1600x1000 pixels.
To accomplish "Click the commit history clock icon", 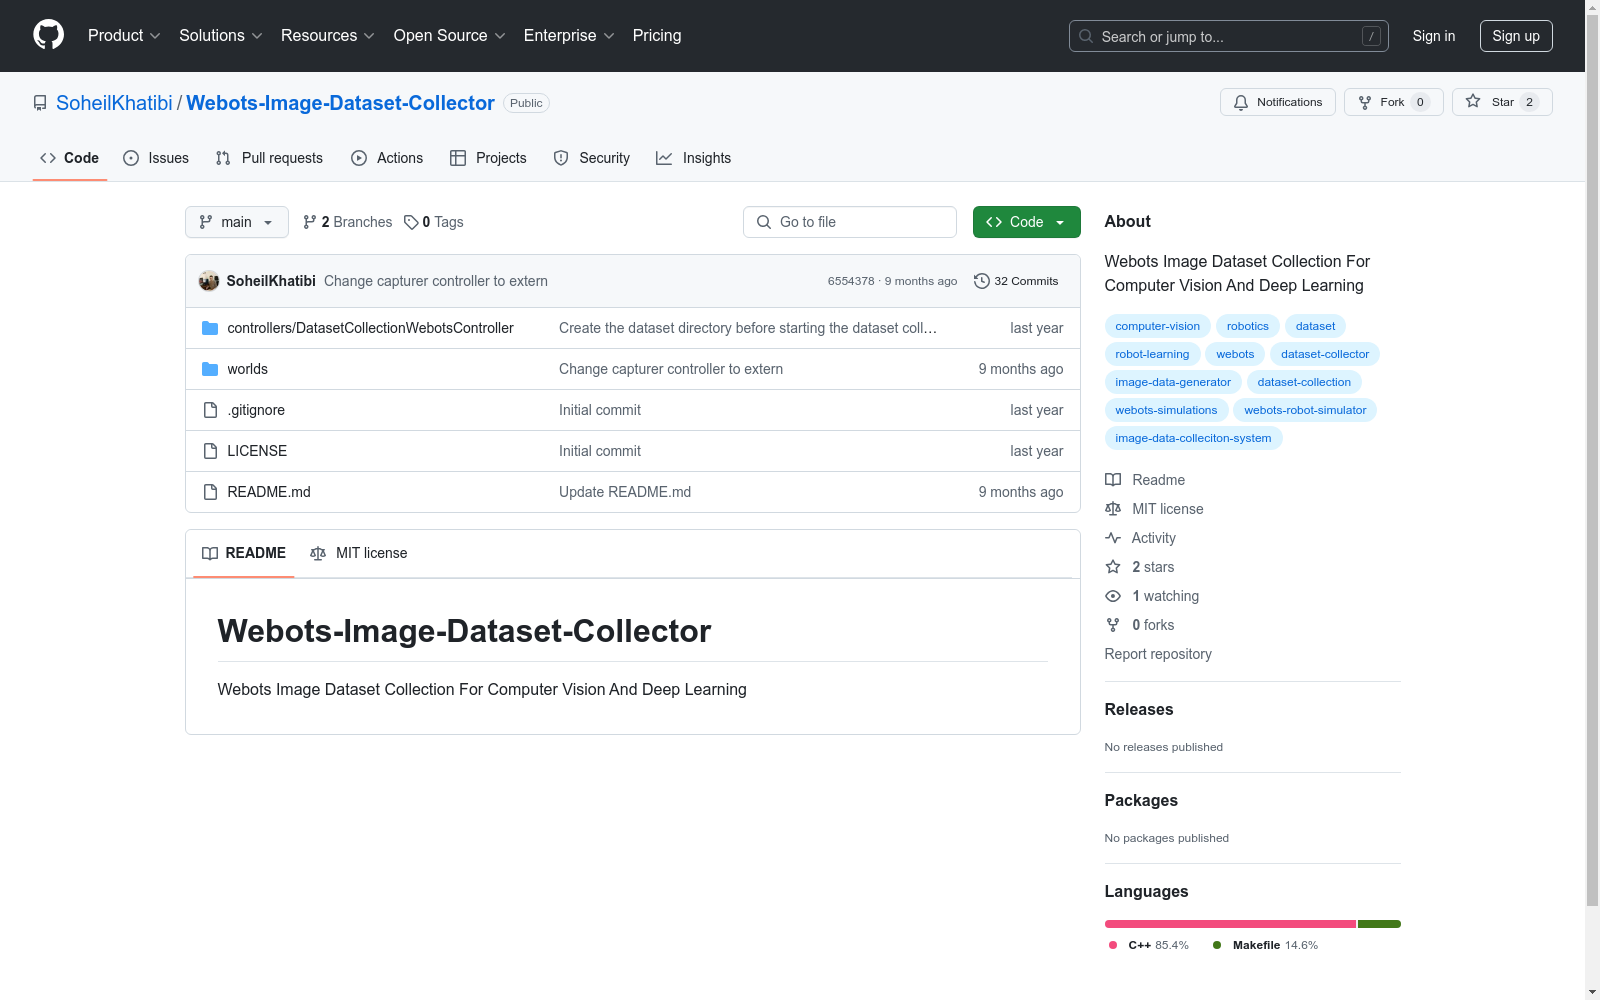I will (x=982, y=281).
